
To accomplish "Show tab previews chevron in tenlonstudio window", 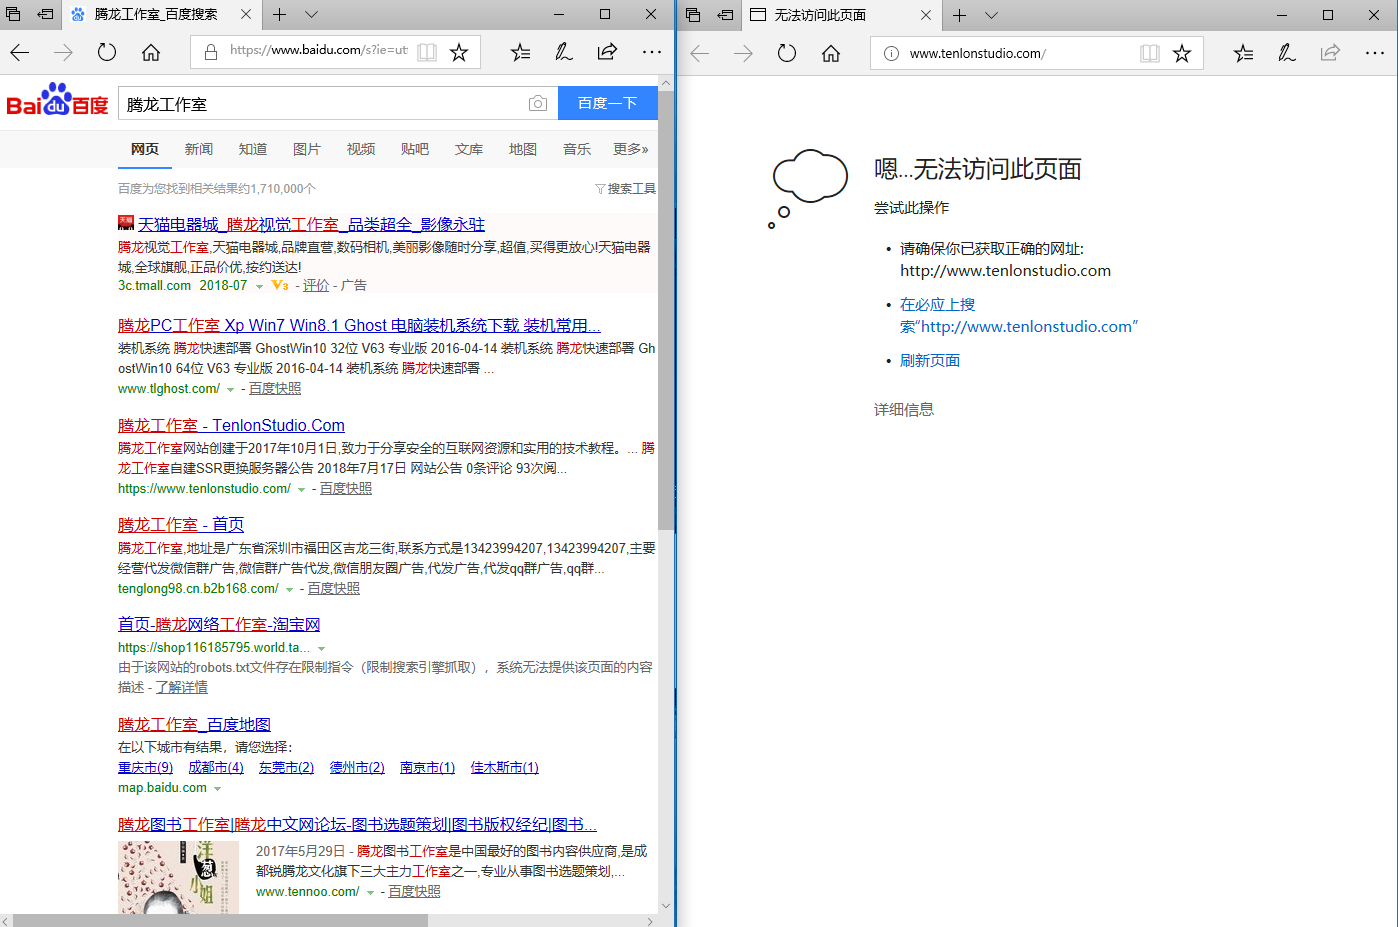I will (x=991, y=15).
